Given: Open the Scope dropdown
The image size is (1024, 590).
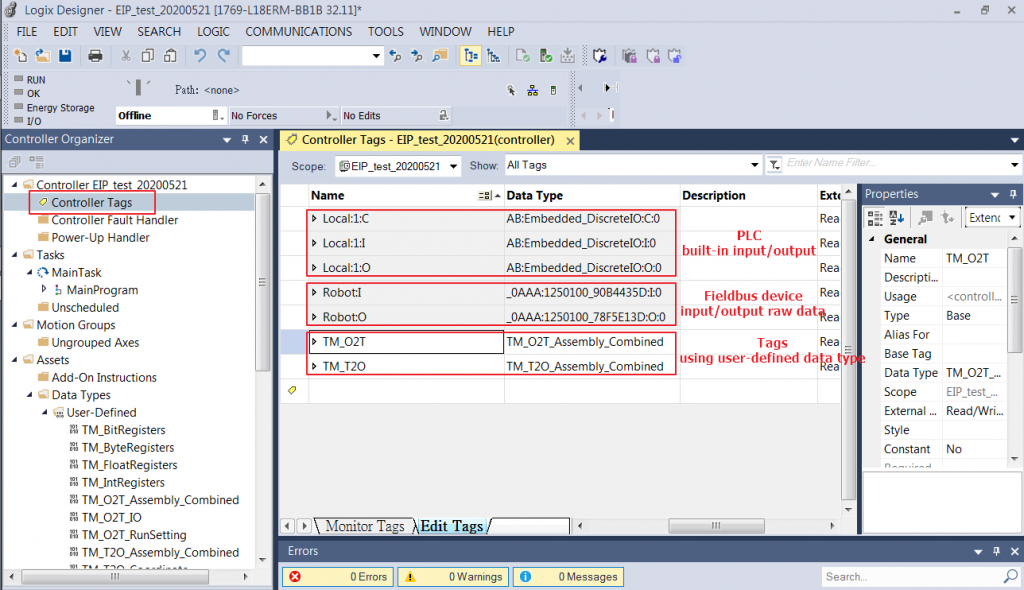Looking at the screenshot, I should [x=454, y=166].
